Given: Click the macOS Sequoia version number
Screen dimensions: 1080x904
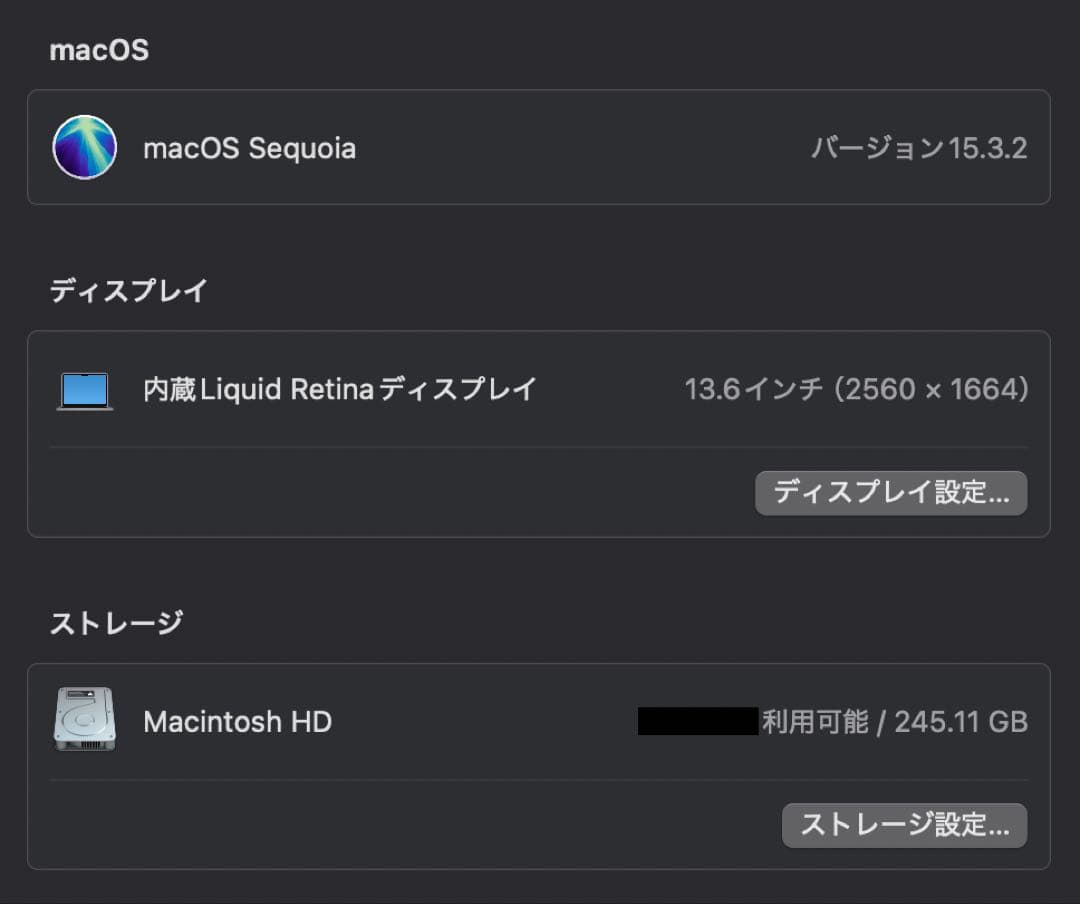Looking at the screenshot, I should [921, 147].
